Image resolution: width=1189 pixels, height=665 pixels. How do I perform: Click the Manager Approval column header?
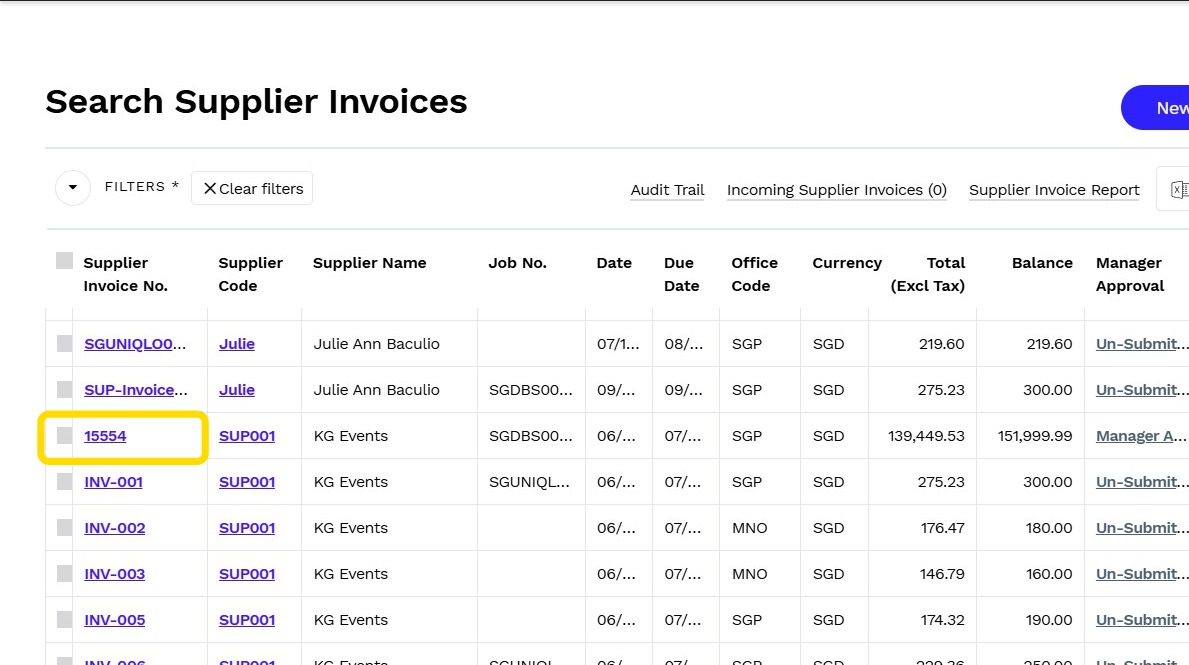click(1130, 274)
